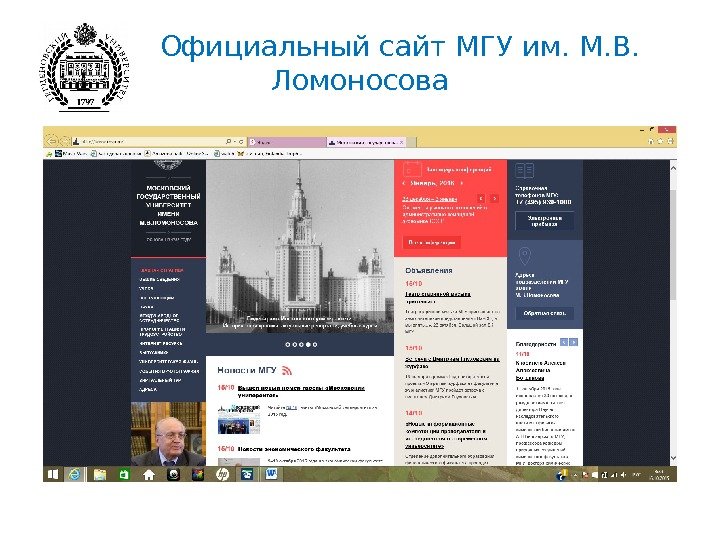Switch to the pink first browser tab
The height and width of the screenshot is (540, 720).
pos(287,142)
